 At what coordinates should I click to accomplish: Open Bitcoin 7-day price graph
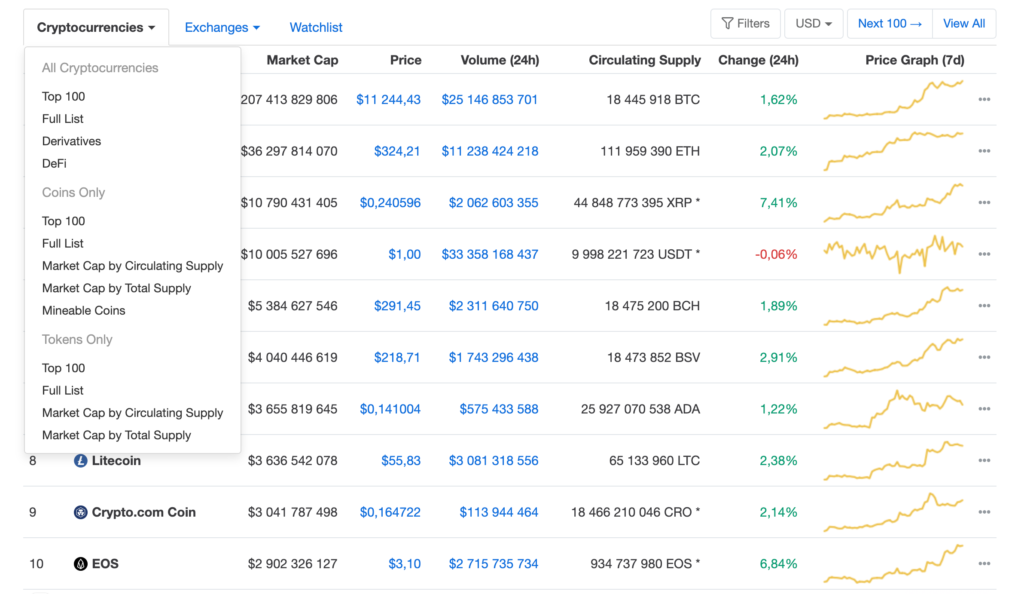point(893,100)
